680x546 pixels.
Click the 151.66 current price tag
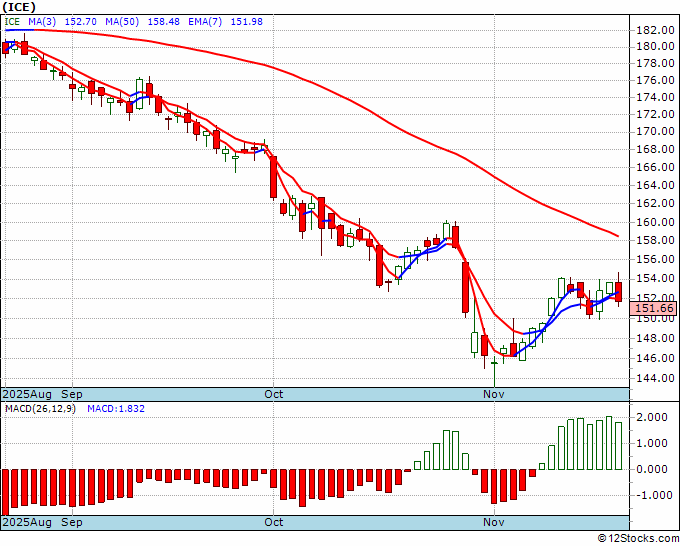654,308
